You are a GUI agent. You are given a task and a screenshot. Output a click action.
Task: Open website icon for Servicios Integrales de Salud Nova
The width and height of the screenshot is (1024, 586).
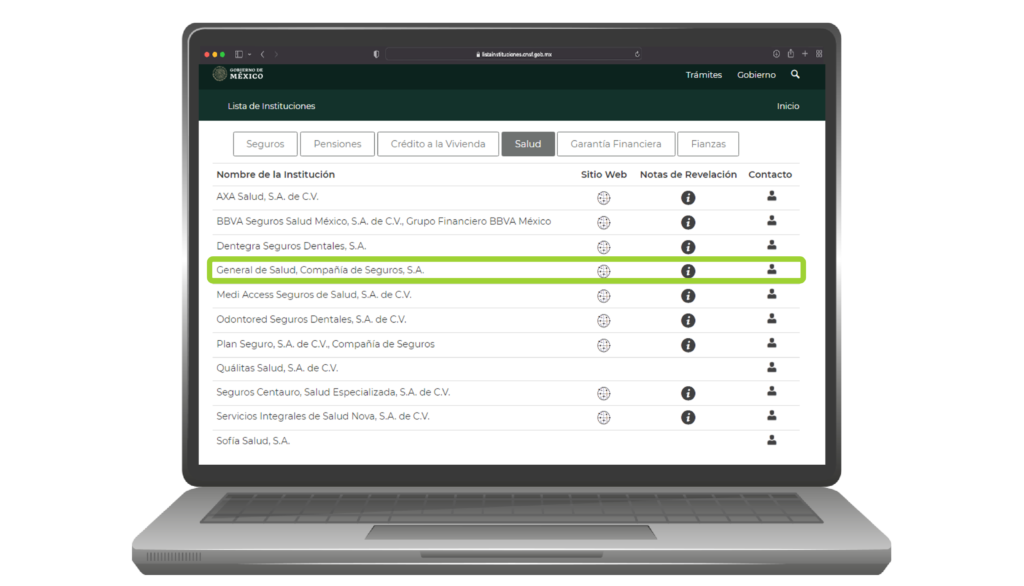tap(603, 417)
